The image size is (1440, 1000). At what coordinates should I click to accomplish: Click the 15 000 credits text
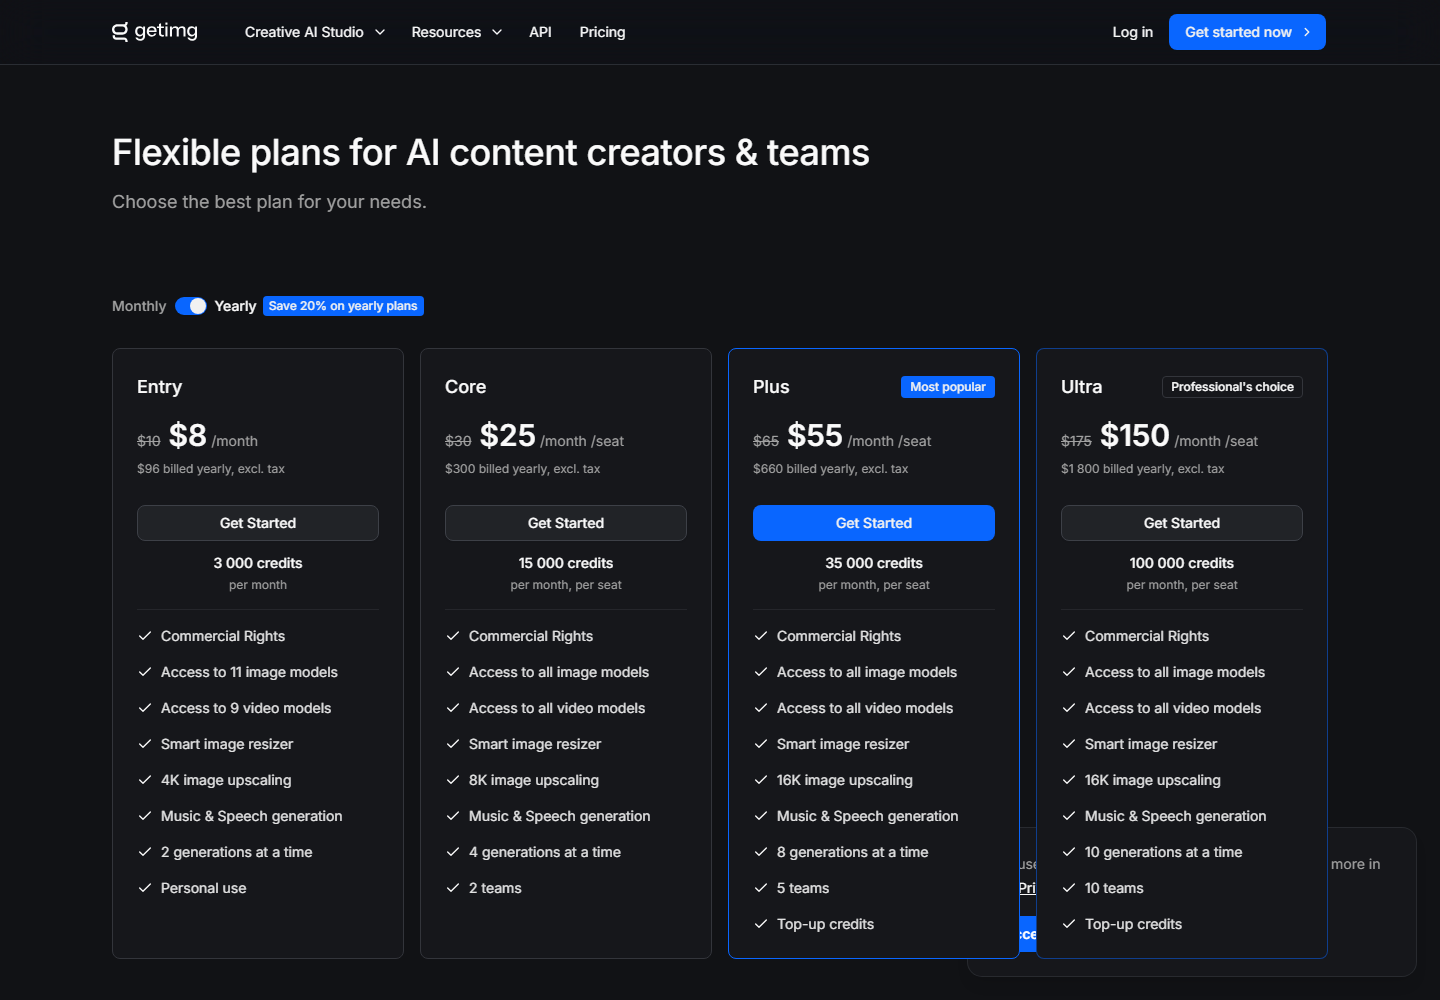[566, 563]
